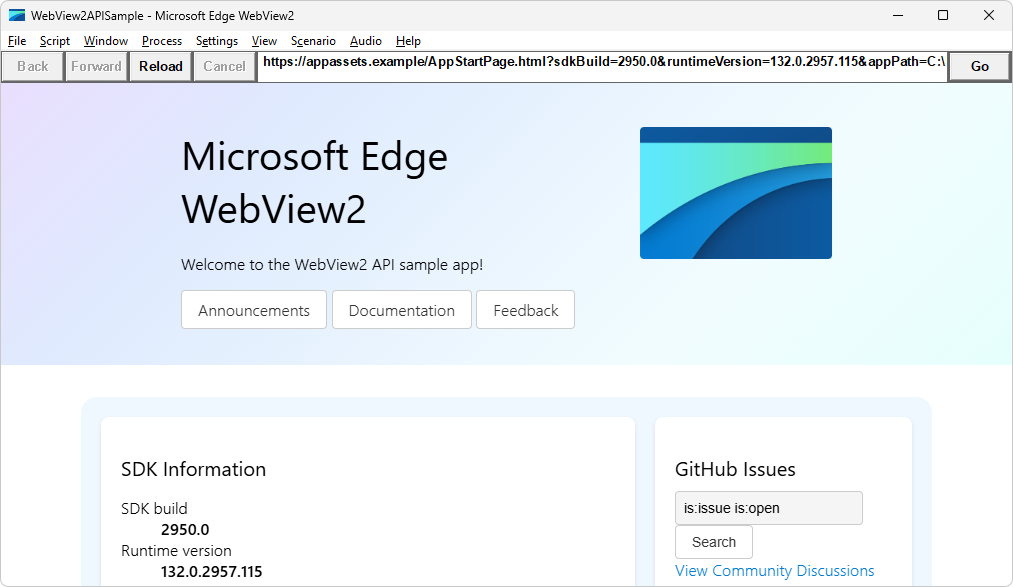Open the Audio menu
Viewport: 1013px width, 587px height.
(x=365, y=41)
